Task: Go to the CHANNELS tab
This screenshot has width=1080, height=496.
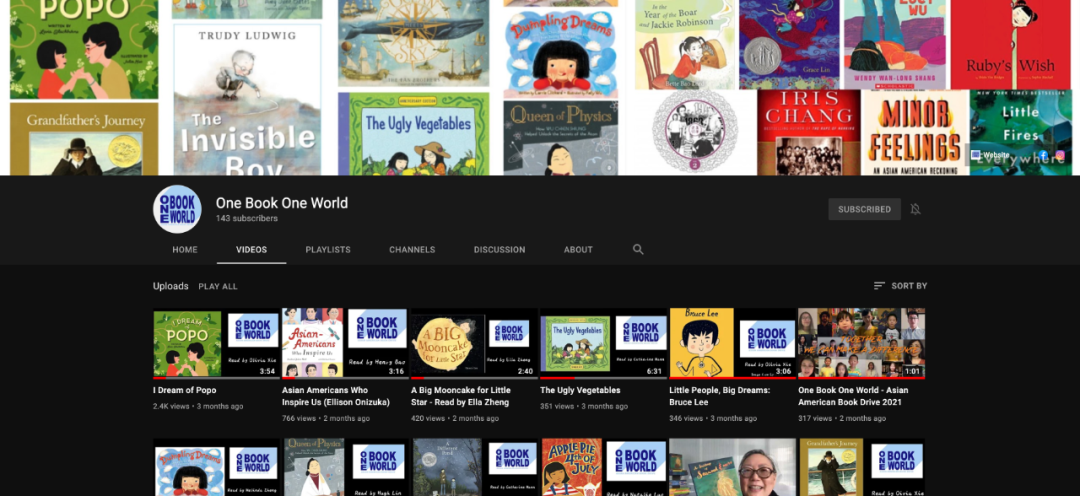Action: tap(412, 249)
